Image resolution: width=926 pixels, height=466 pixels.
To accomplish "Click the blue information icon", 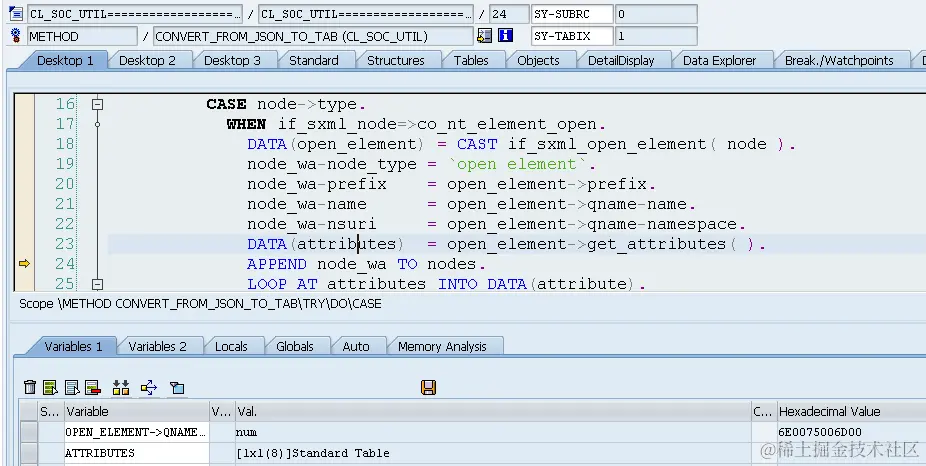I will (506, 35).
